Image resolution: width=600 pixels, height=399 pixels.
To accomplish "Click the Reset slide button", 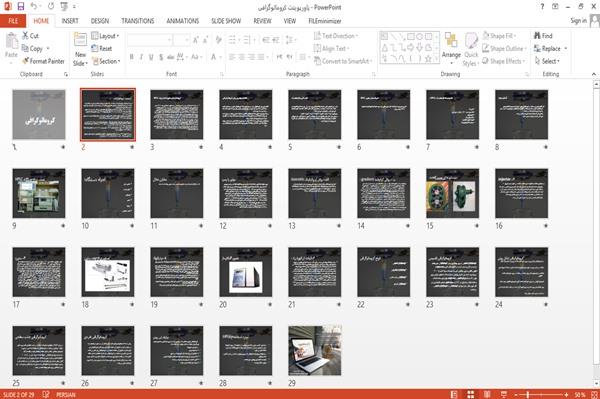I will [x=102, y=49].
